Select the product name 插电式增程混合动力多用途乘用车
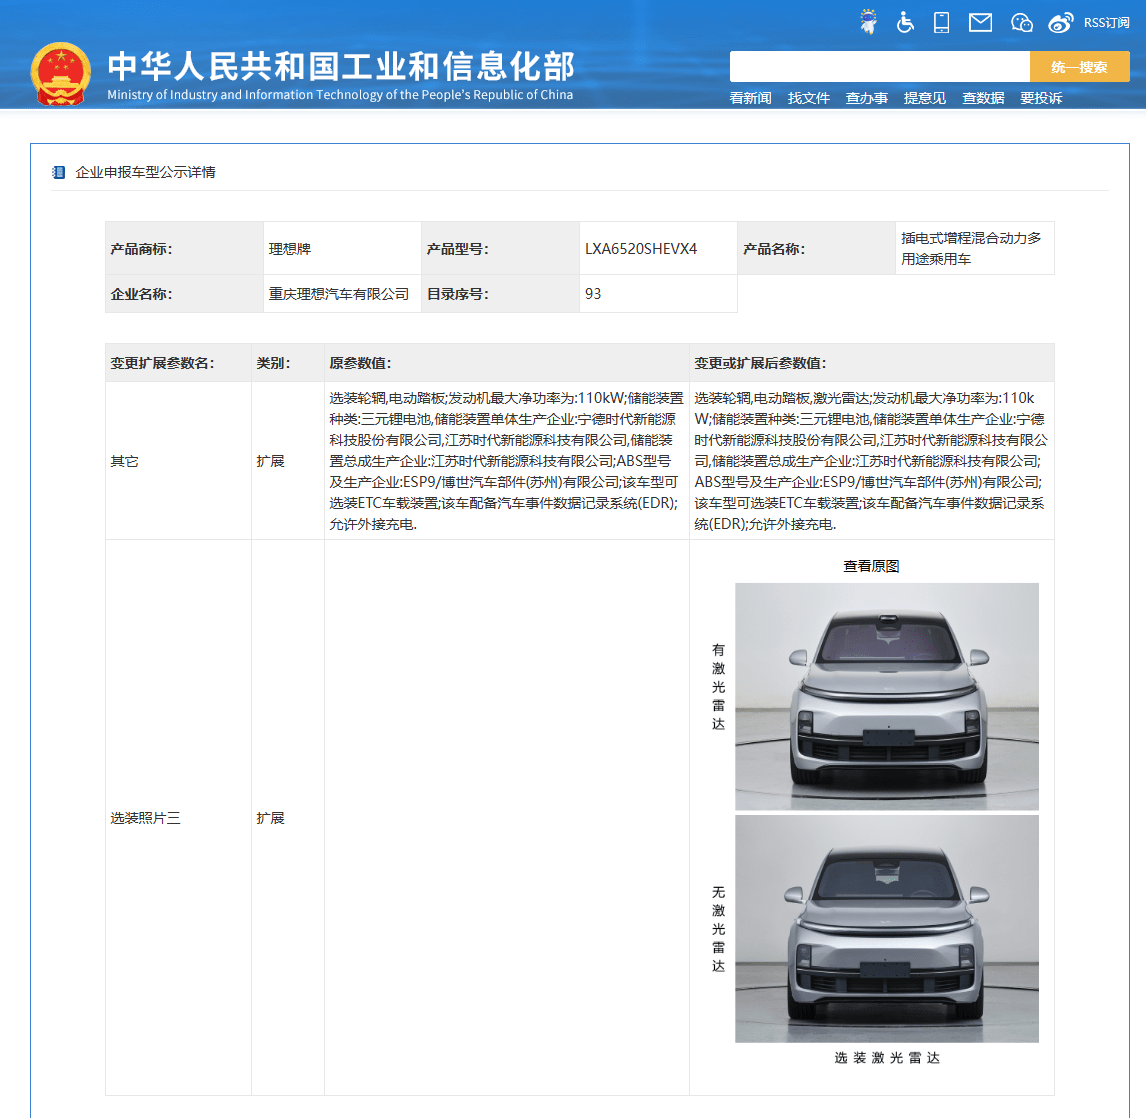This screenshot has height=1118, width=1146. [x=971, y=248]
